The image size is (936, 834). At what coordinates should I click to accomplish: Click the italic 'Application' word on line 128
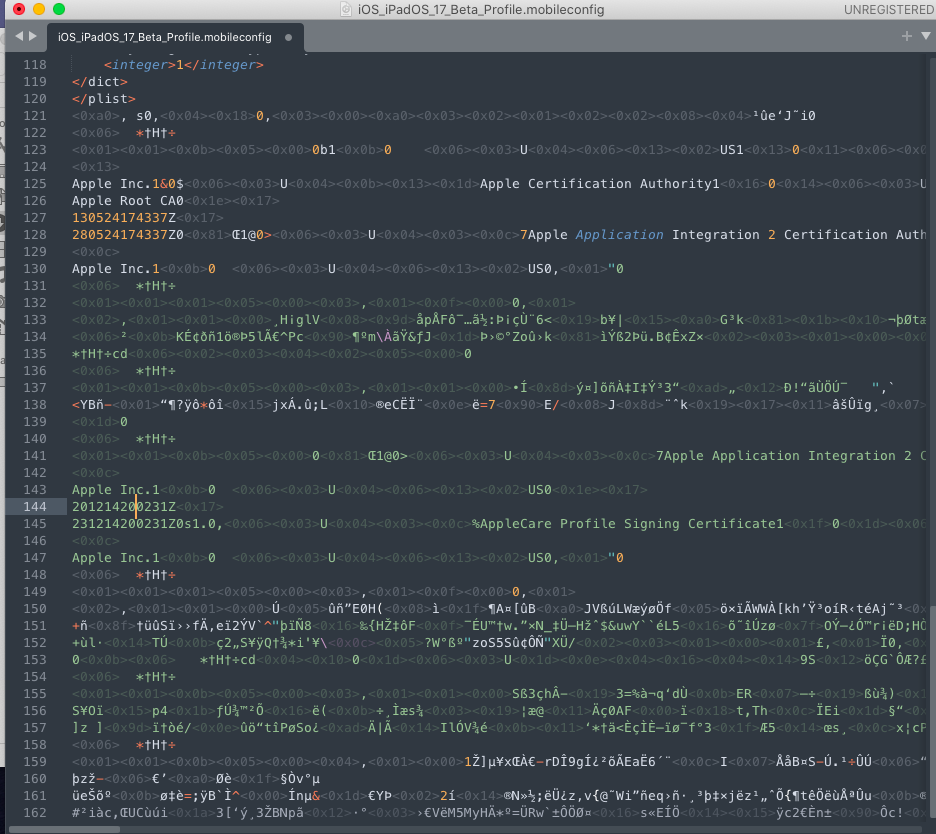[620, 235]
